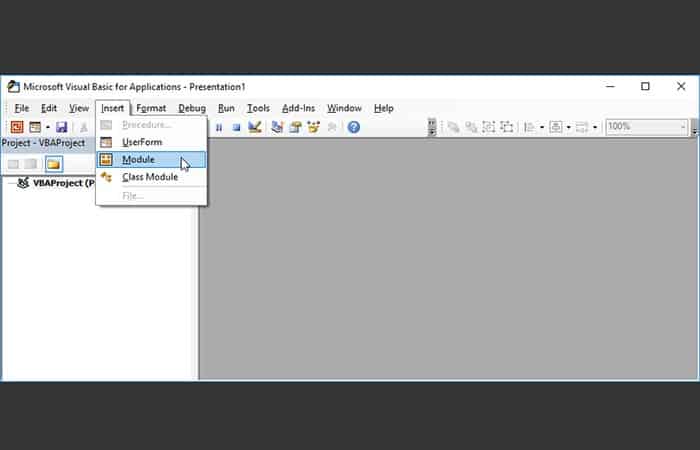
Task: Choose Class Module in the Insert menu
Action: 151,177
